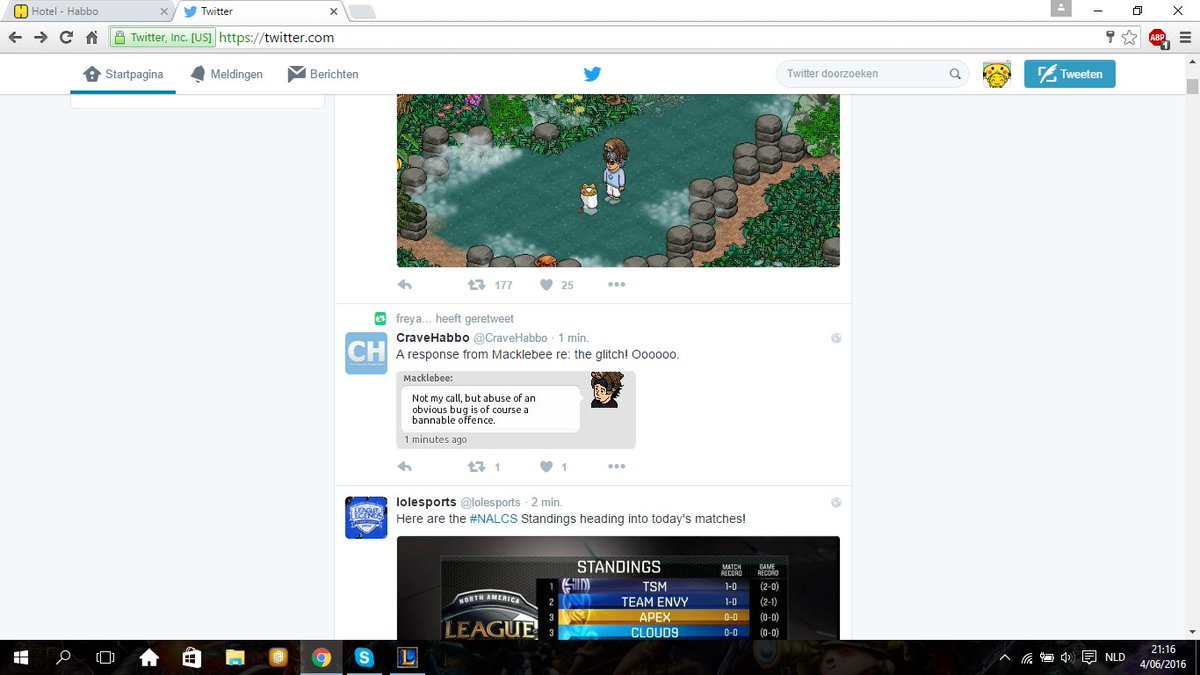Open File Explorer from the taskbar
The height and width of the screenshot is (675, 1200).
(235, 658)
